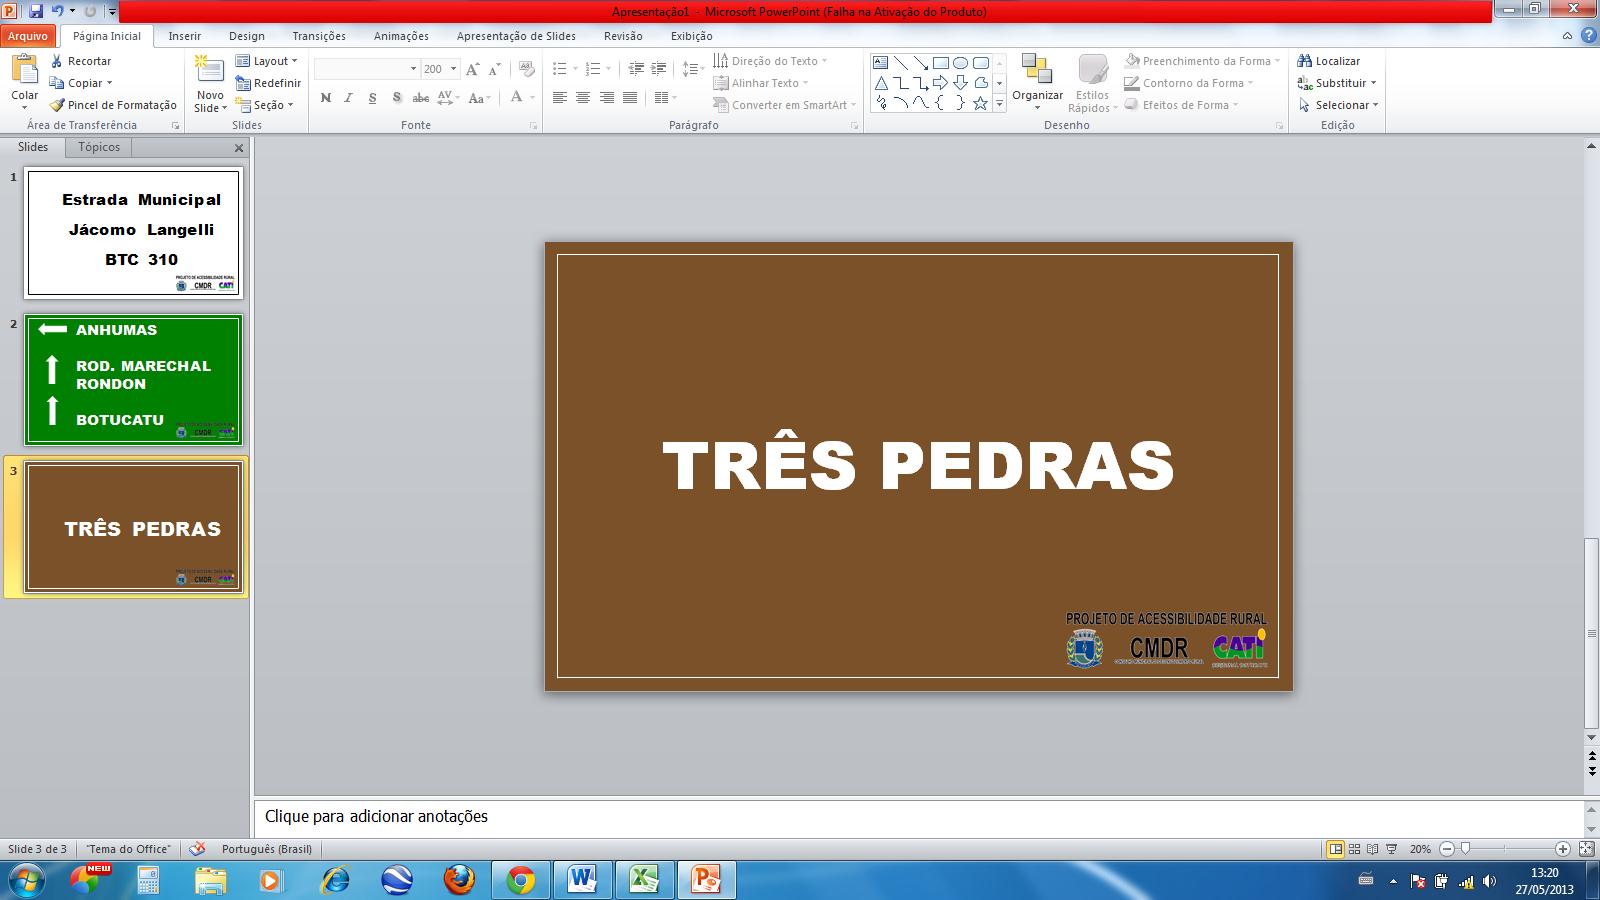Toggle bold (N) formatting
The height and width of the screenshot is (900, 1600).
click(325, 97)
